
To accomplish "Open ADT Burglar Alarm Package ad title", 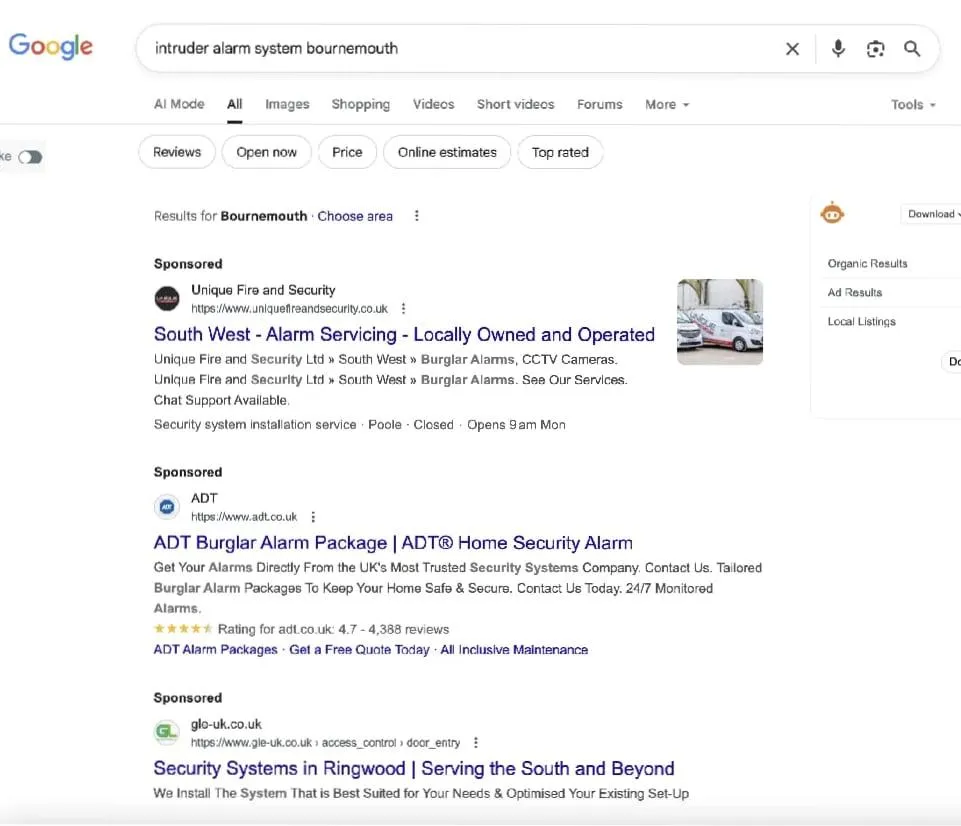I will point(393,543).
